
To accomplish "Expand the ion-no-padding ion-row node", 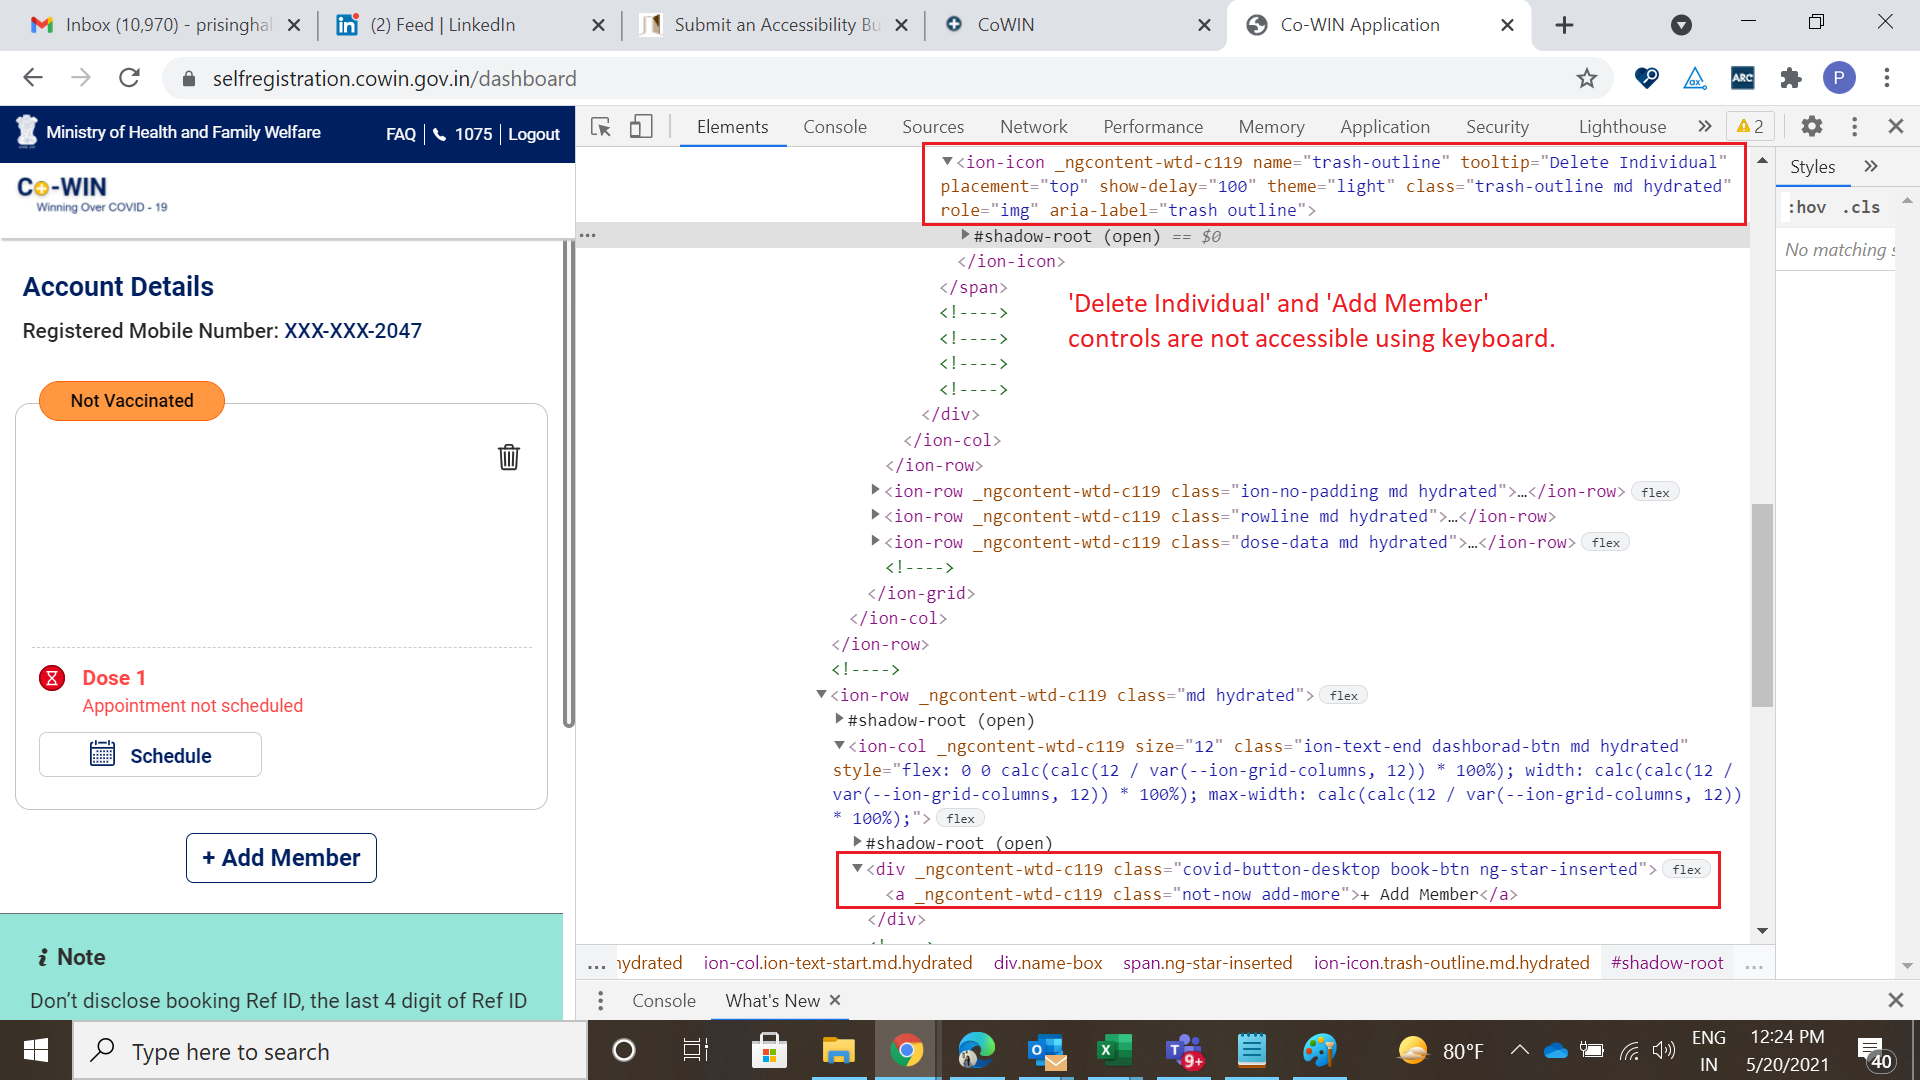I will coord(875,490).
